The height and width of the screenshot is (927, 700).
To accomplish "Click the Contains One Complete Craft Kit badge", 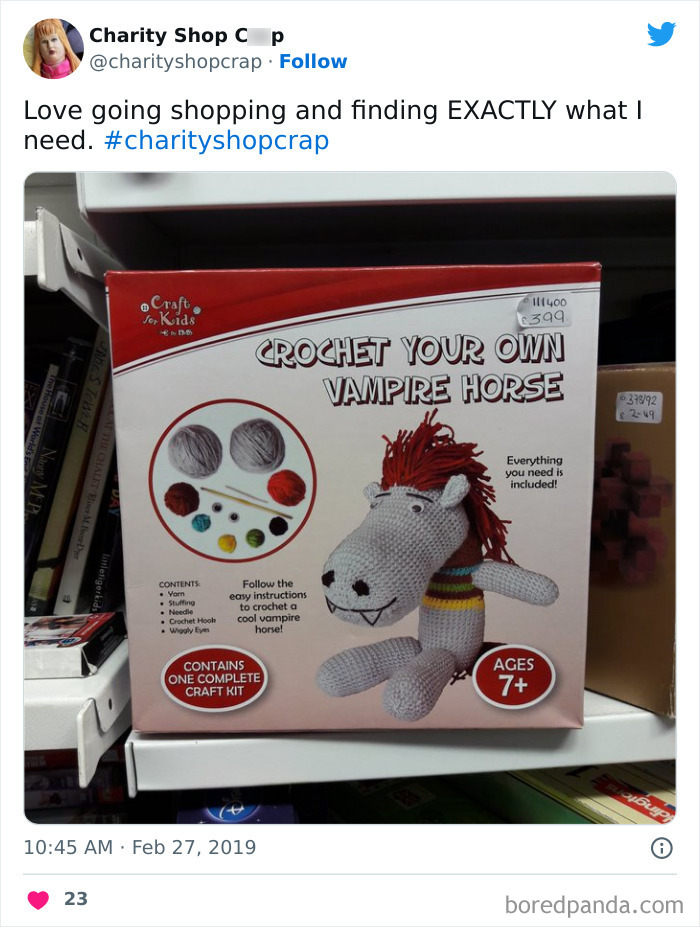I will pos(214,679).
